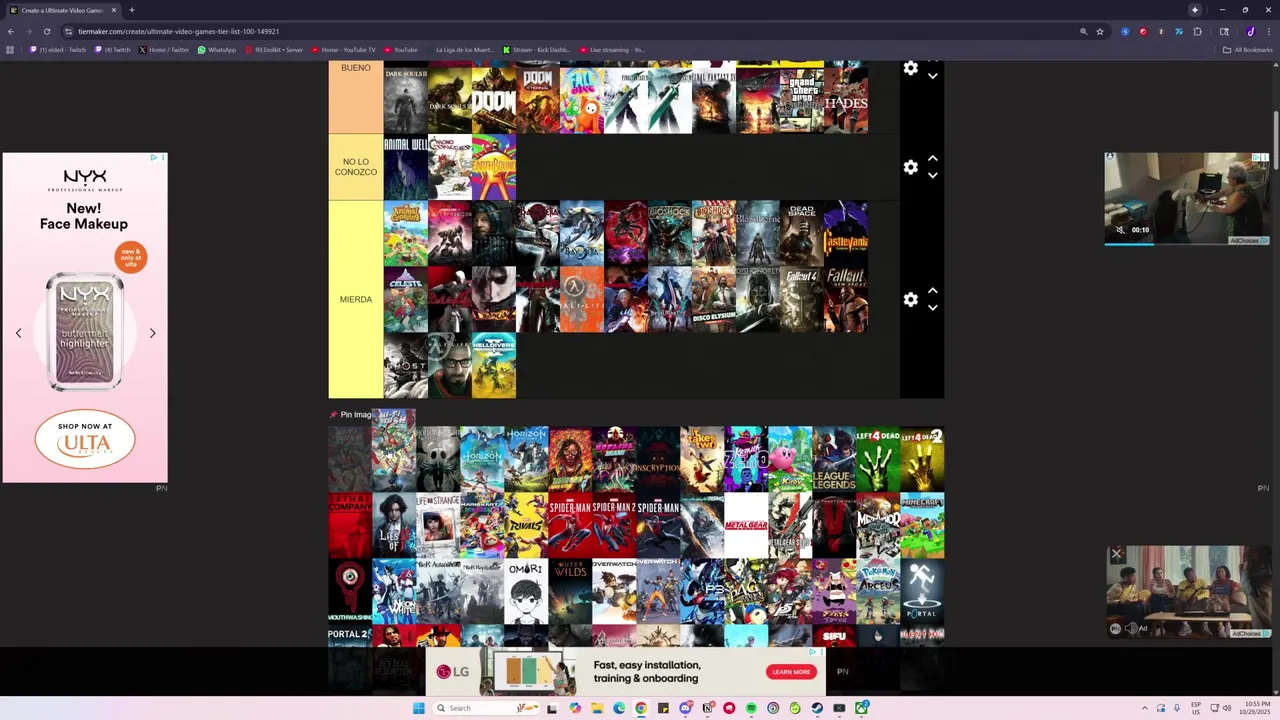The image size is (1280, 720).
Task: Bookmark this page with star icon
Action: (x=1100, y=31)
